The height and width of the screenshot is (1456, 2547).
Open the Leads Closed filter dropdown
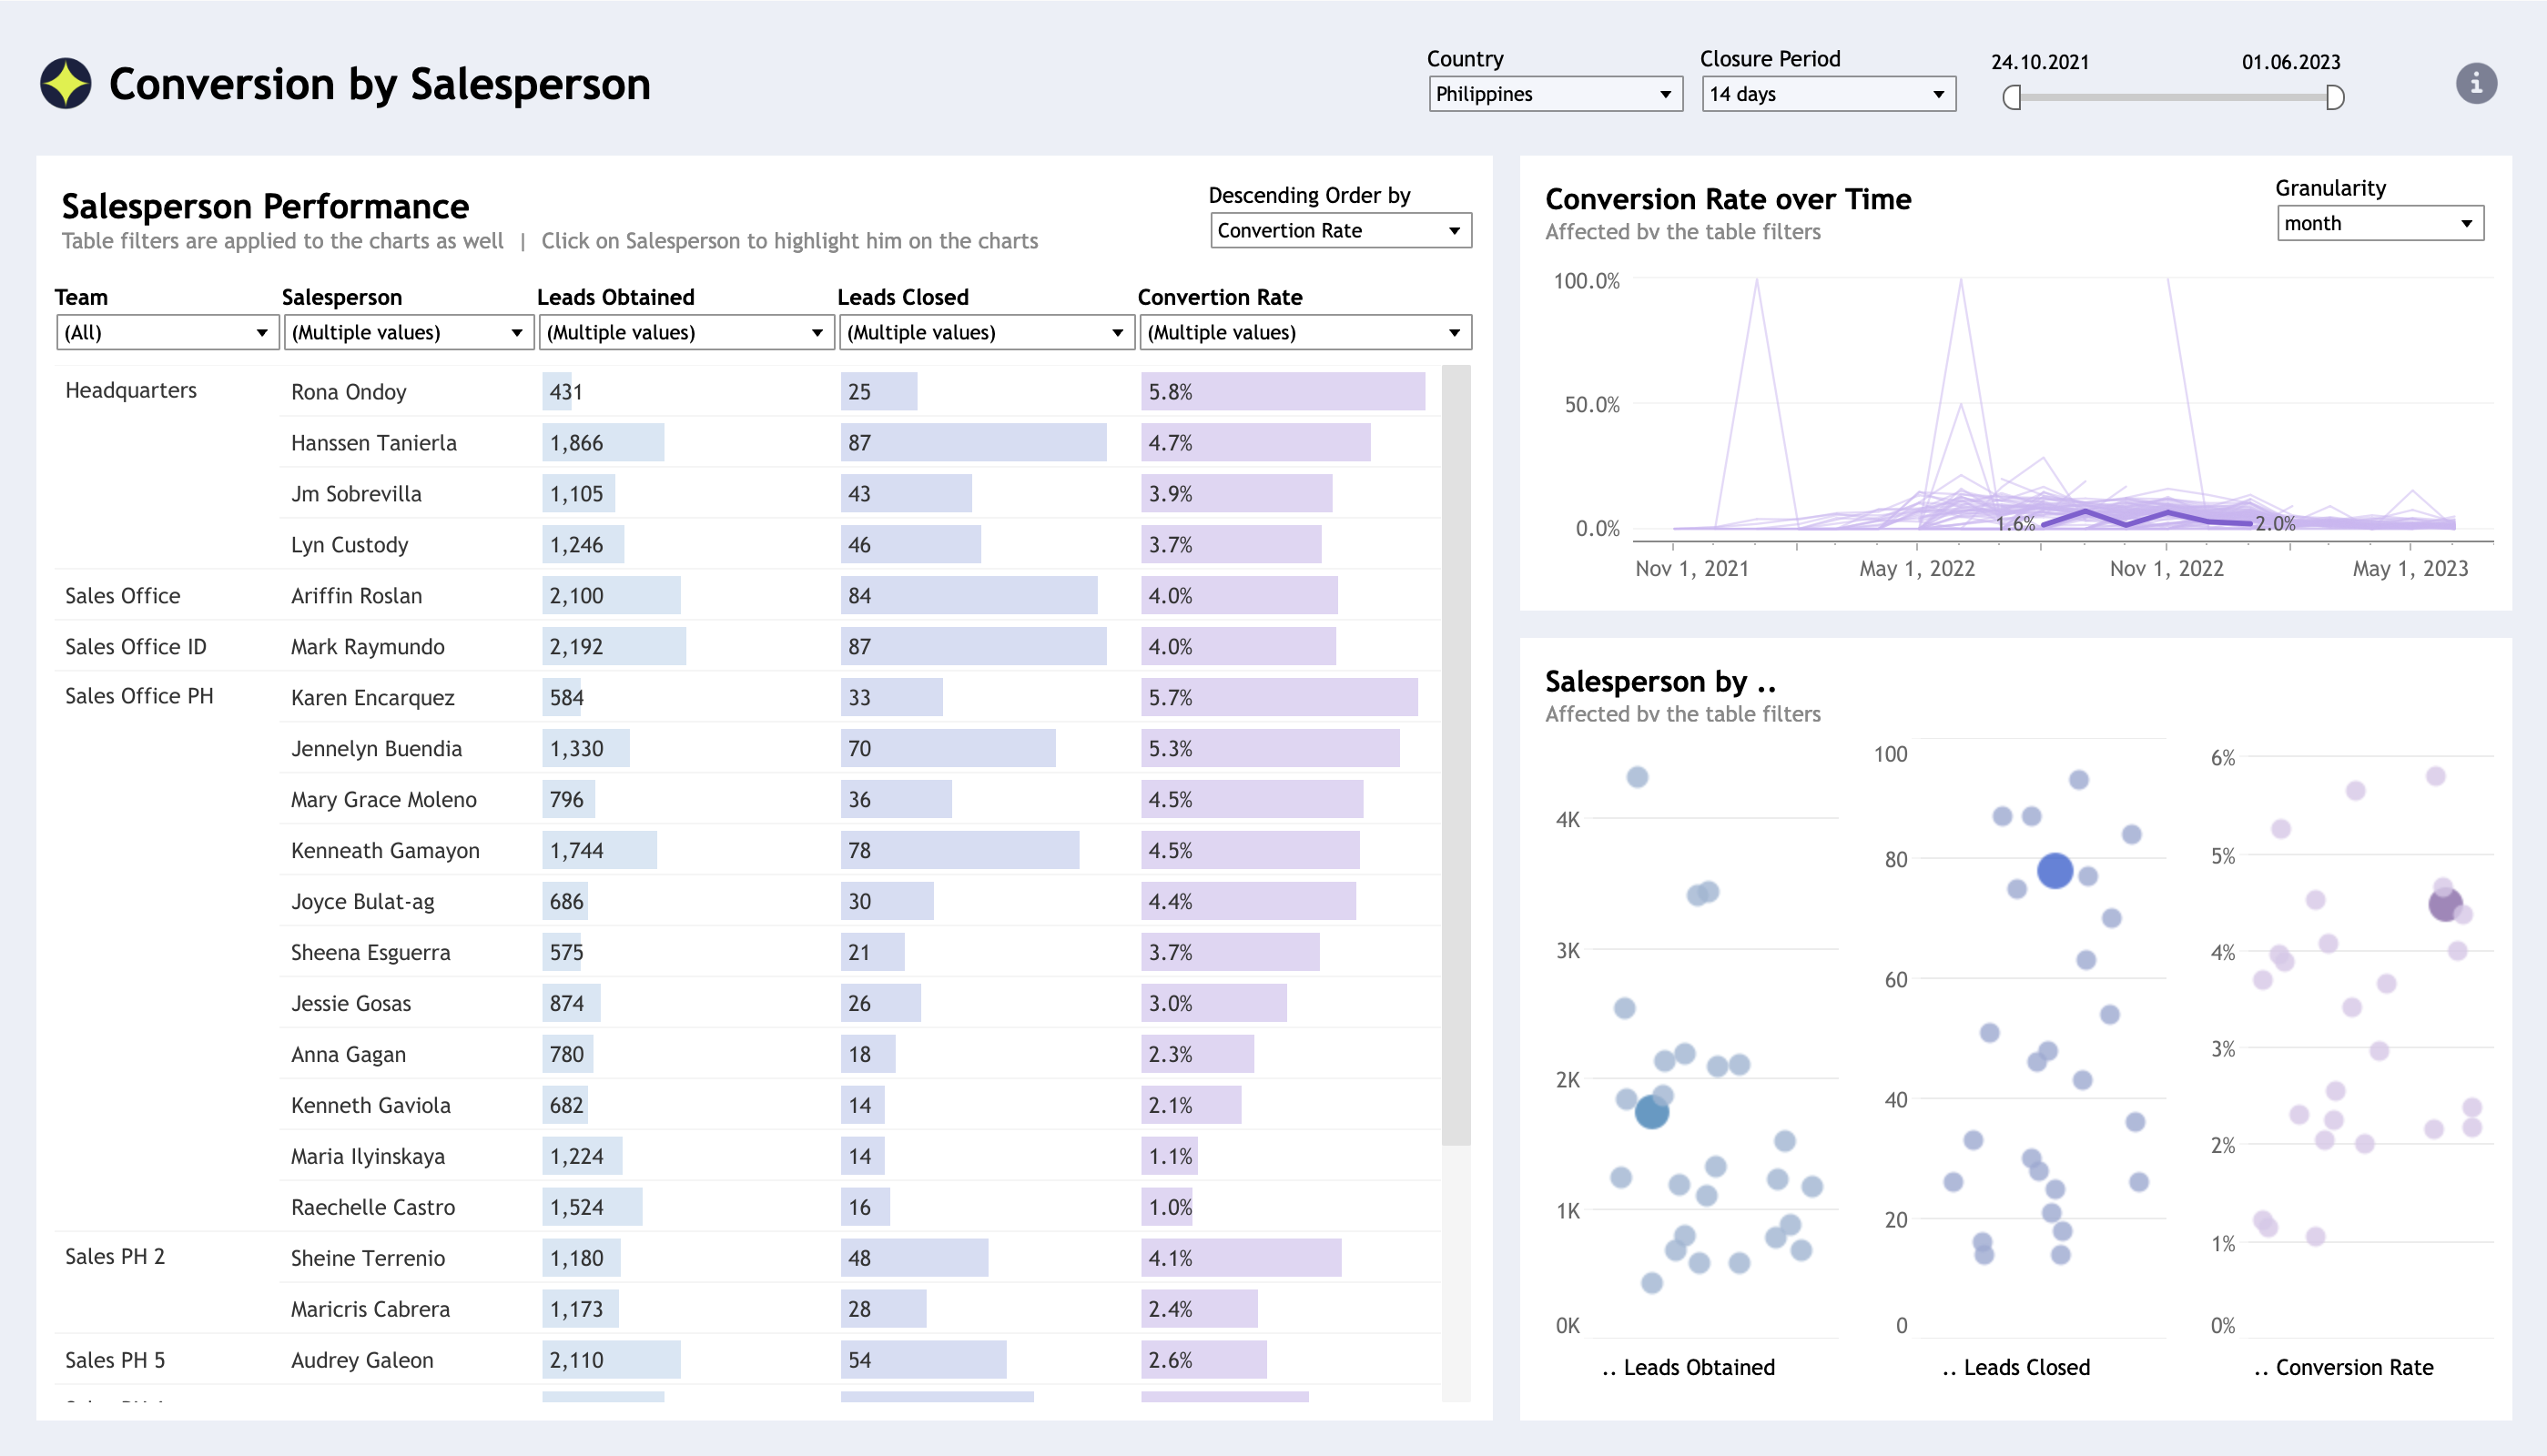pyautogui.click(x=985, y=333)
